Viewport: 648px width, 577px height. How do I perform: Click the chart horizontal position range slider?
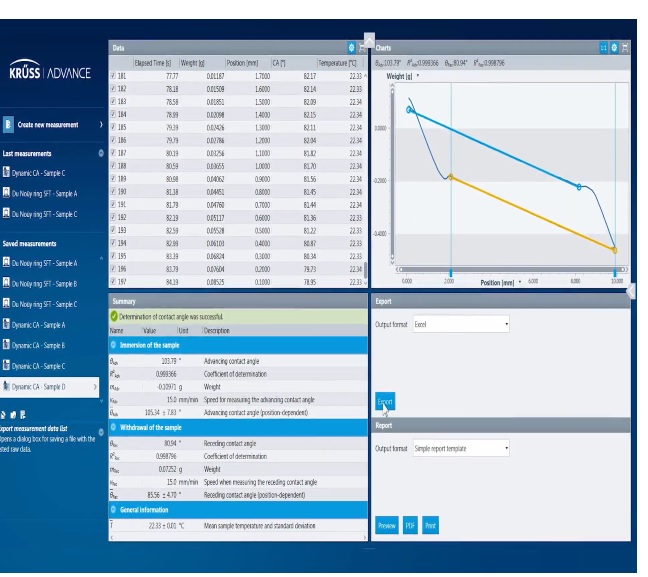coord(512,269)
